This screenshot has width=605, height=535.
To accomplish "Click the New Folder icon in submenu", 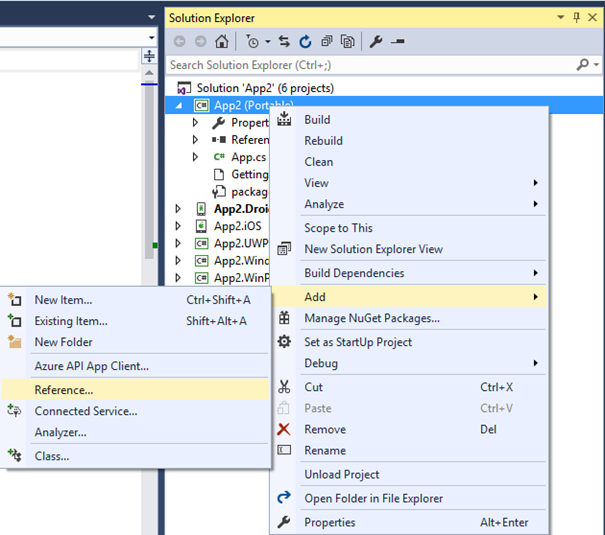I will click(x=14, y=341).
